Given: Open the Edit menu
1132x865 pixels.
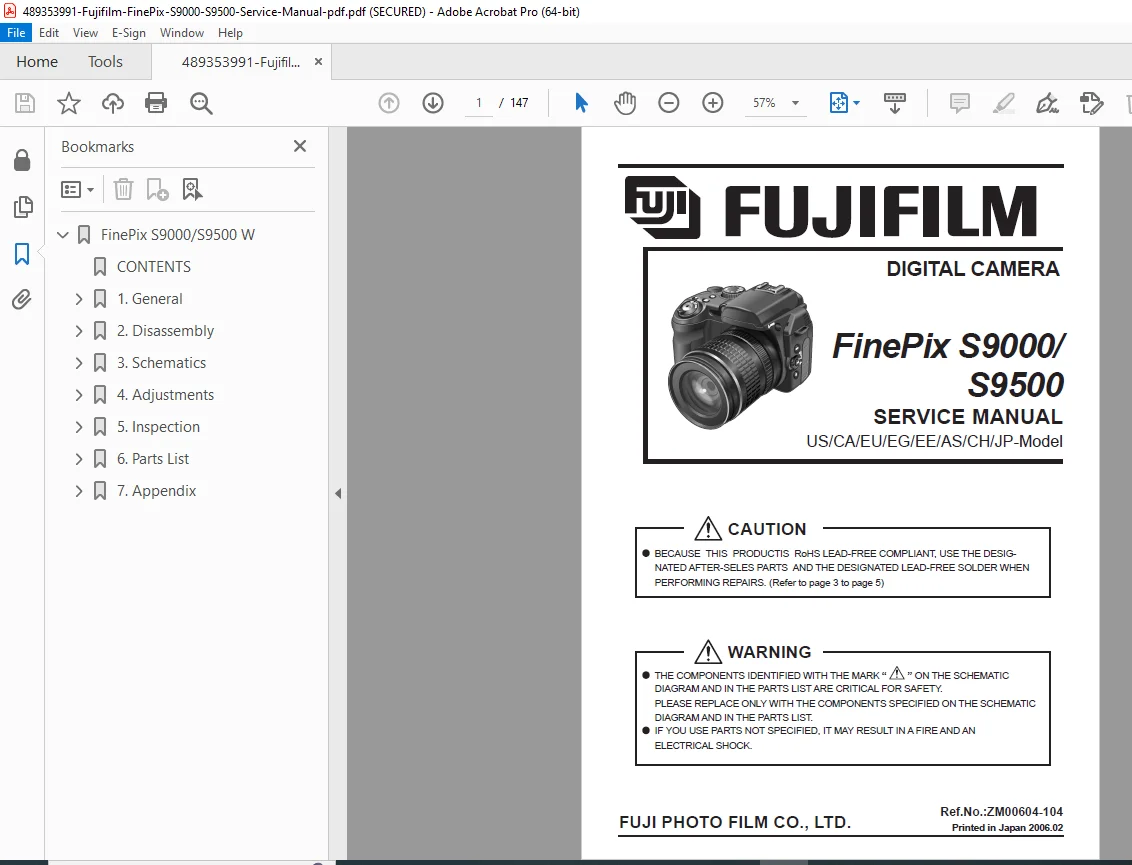Looking at the screenshot, I should click(x=49, y=32).
